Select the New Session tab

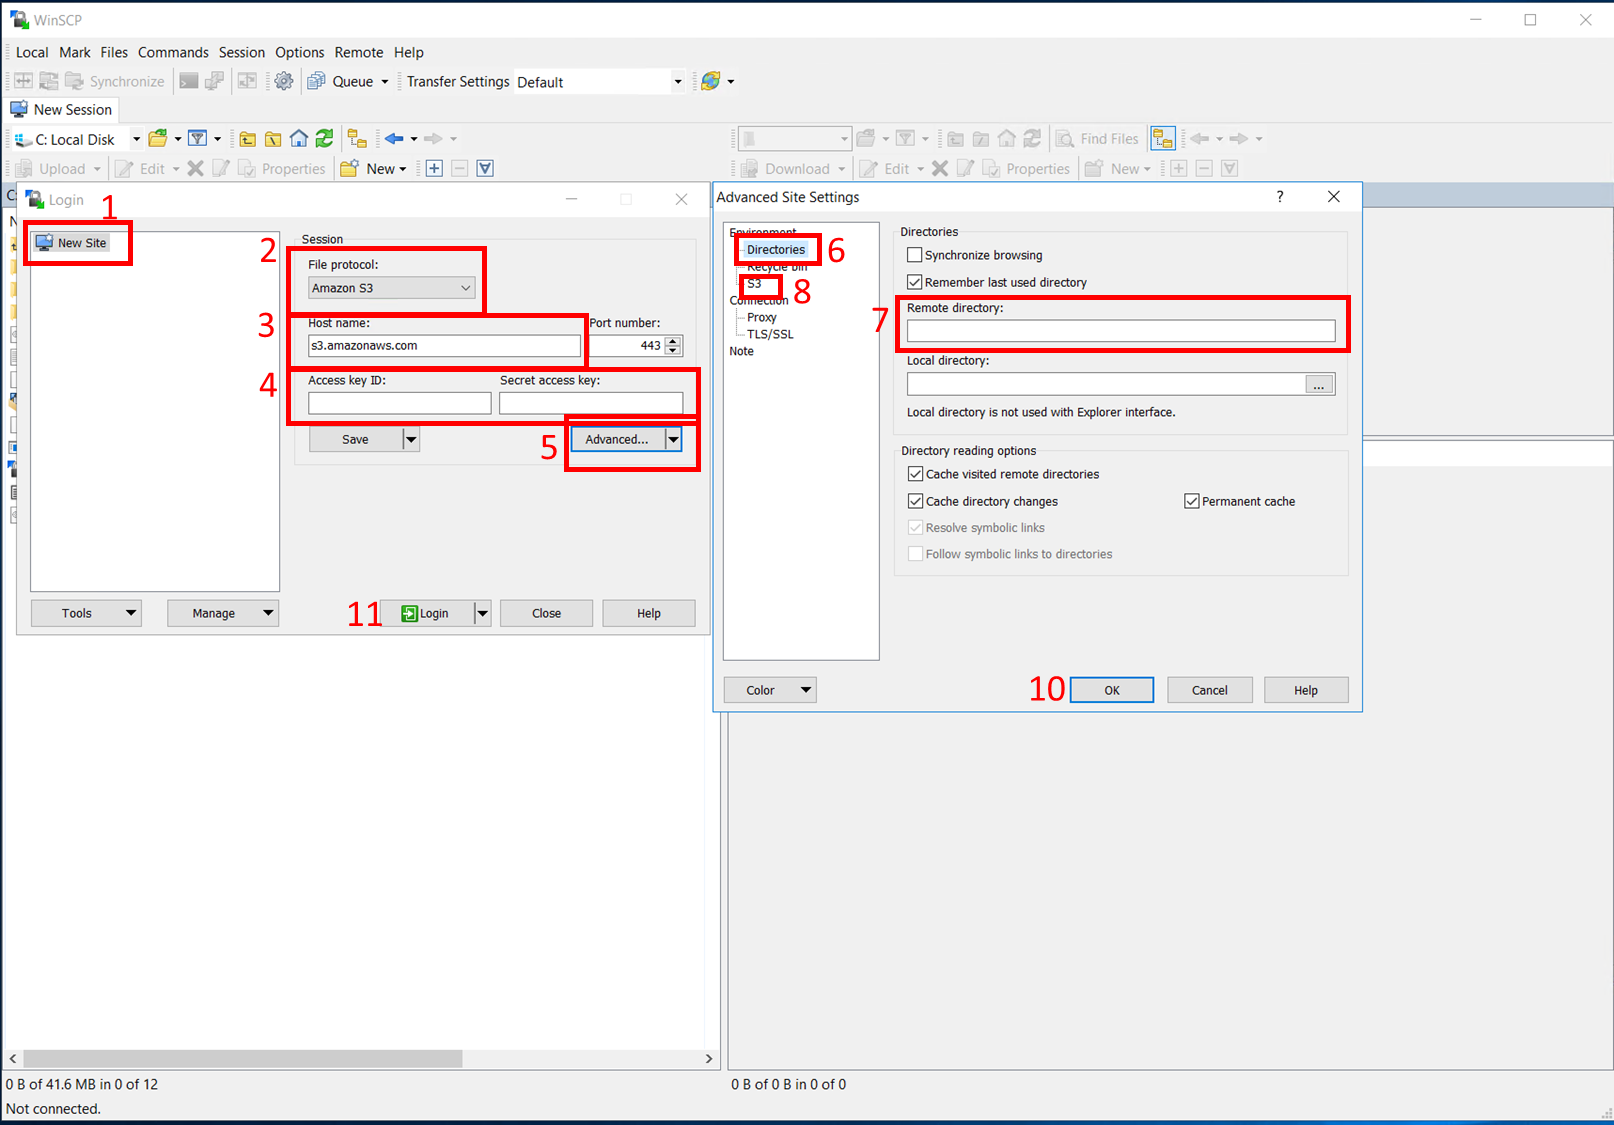pyautogui.click(x=62, y=109)
